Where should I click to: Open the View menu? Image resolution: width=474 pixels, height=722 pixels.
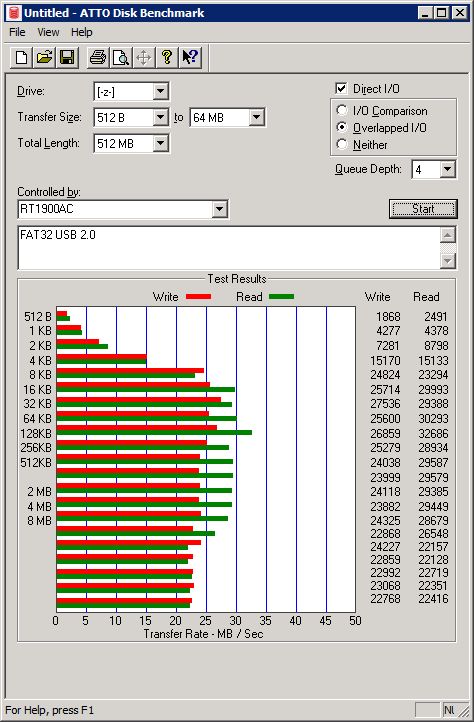(48, 32)
